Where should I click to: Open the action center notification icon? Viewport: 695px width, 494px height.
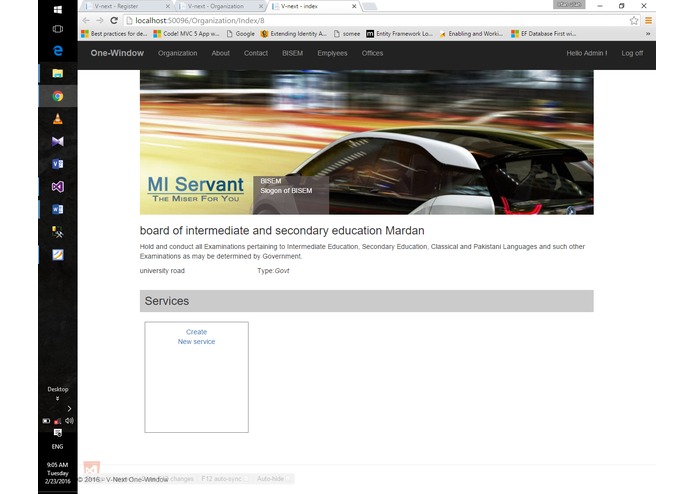coord(58,433)
